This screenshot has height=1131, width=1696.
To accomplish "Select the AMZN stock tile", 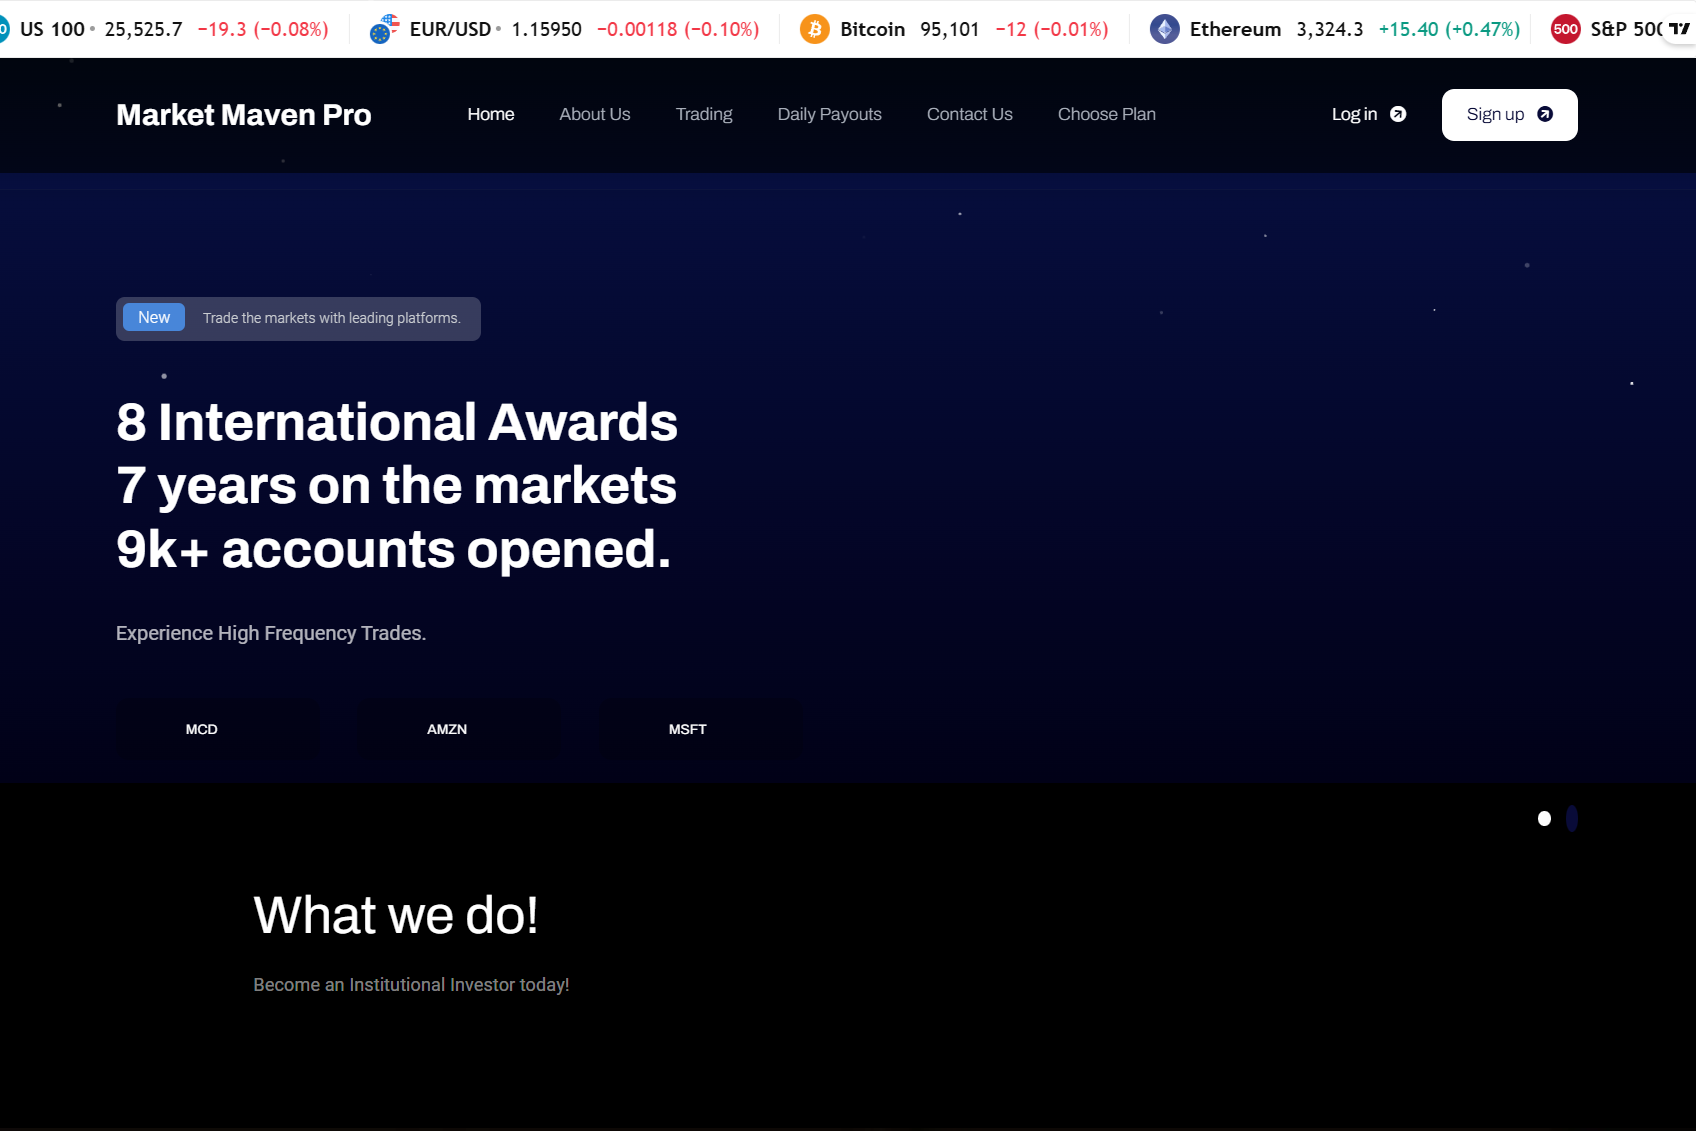I will 447,729.
